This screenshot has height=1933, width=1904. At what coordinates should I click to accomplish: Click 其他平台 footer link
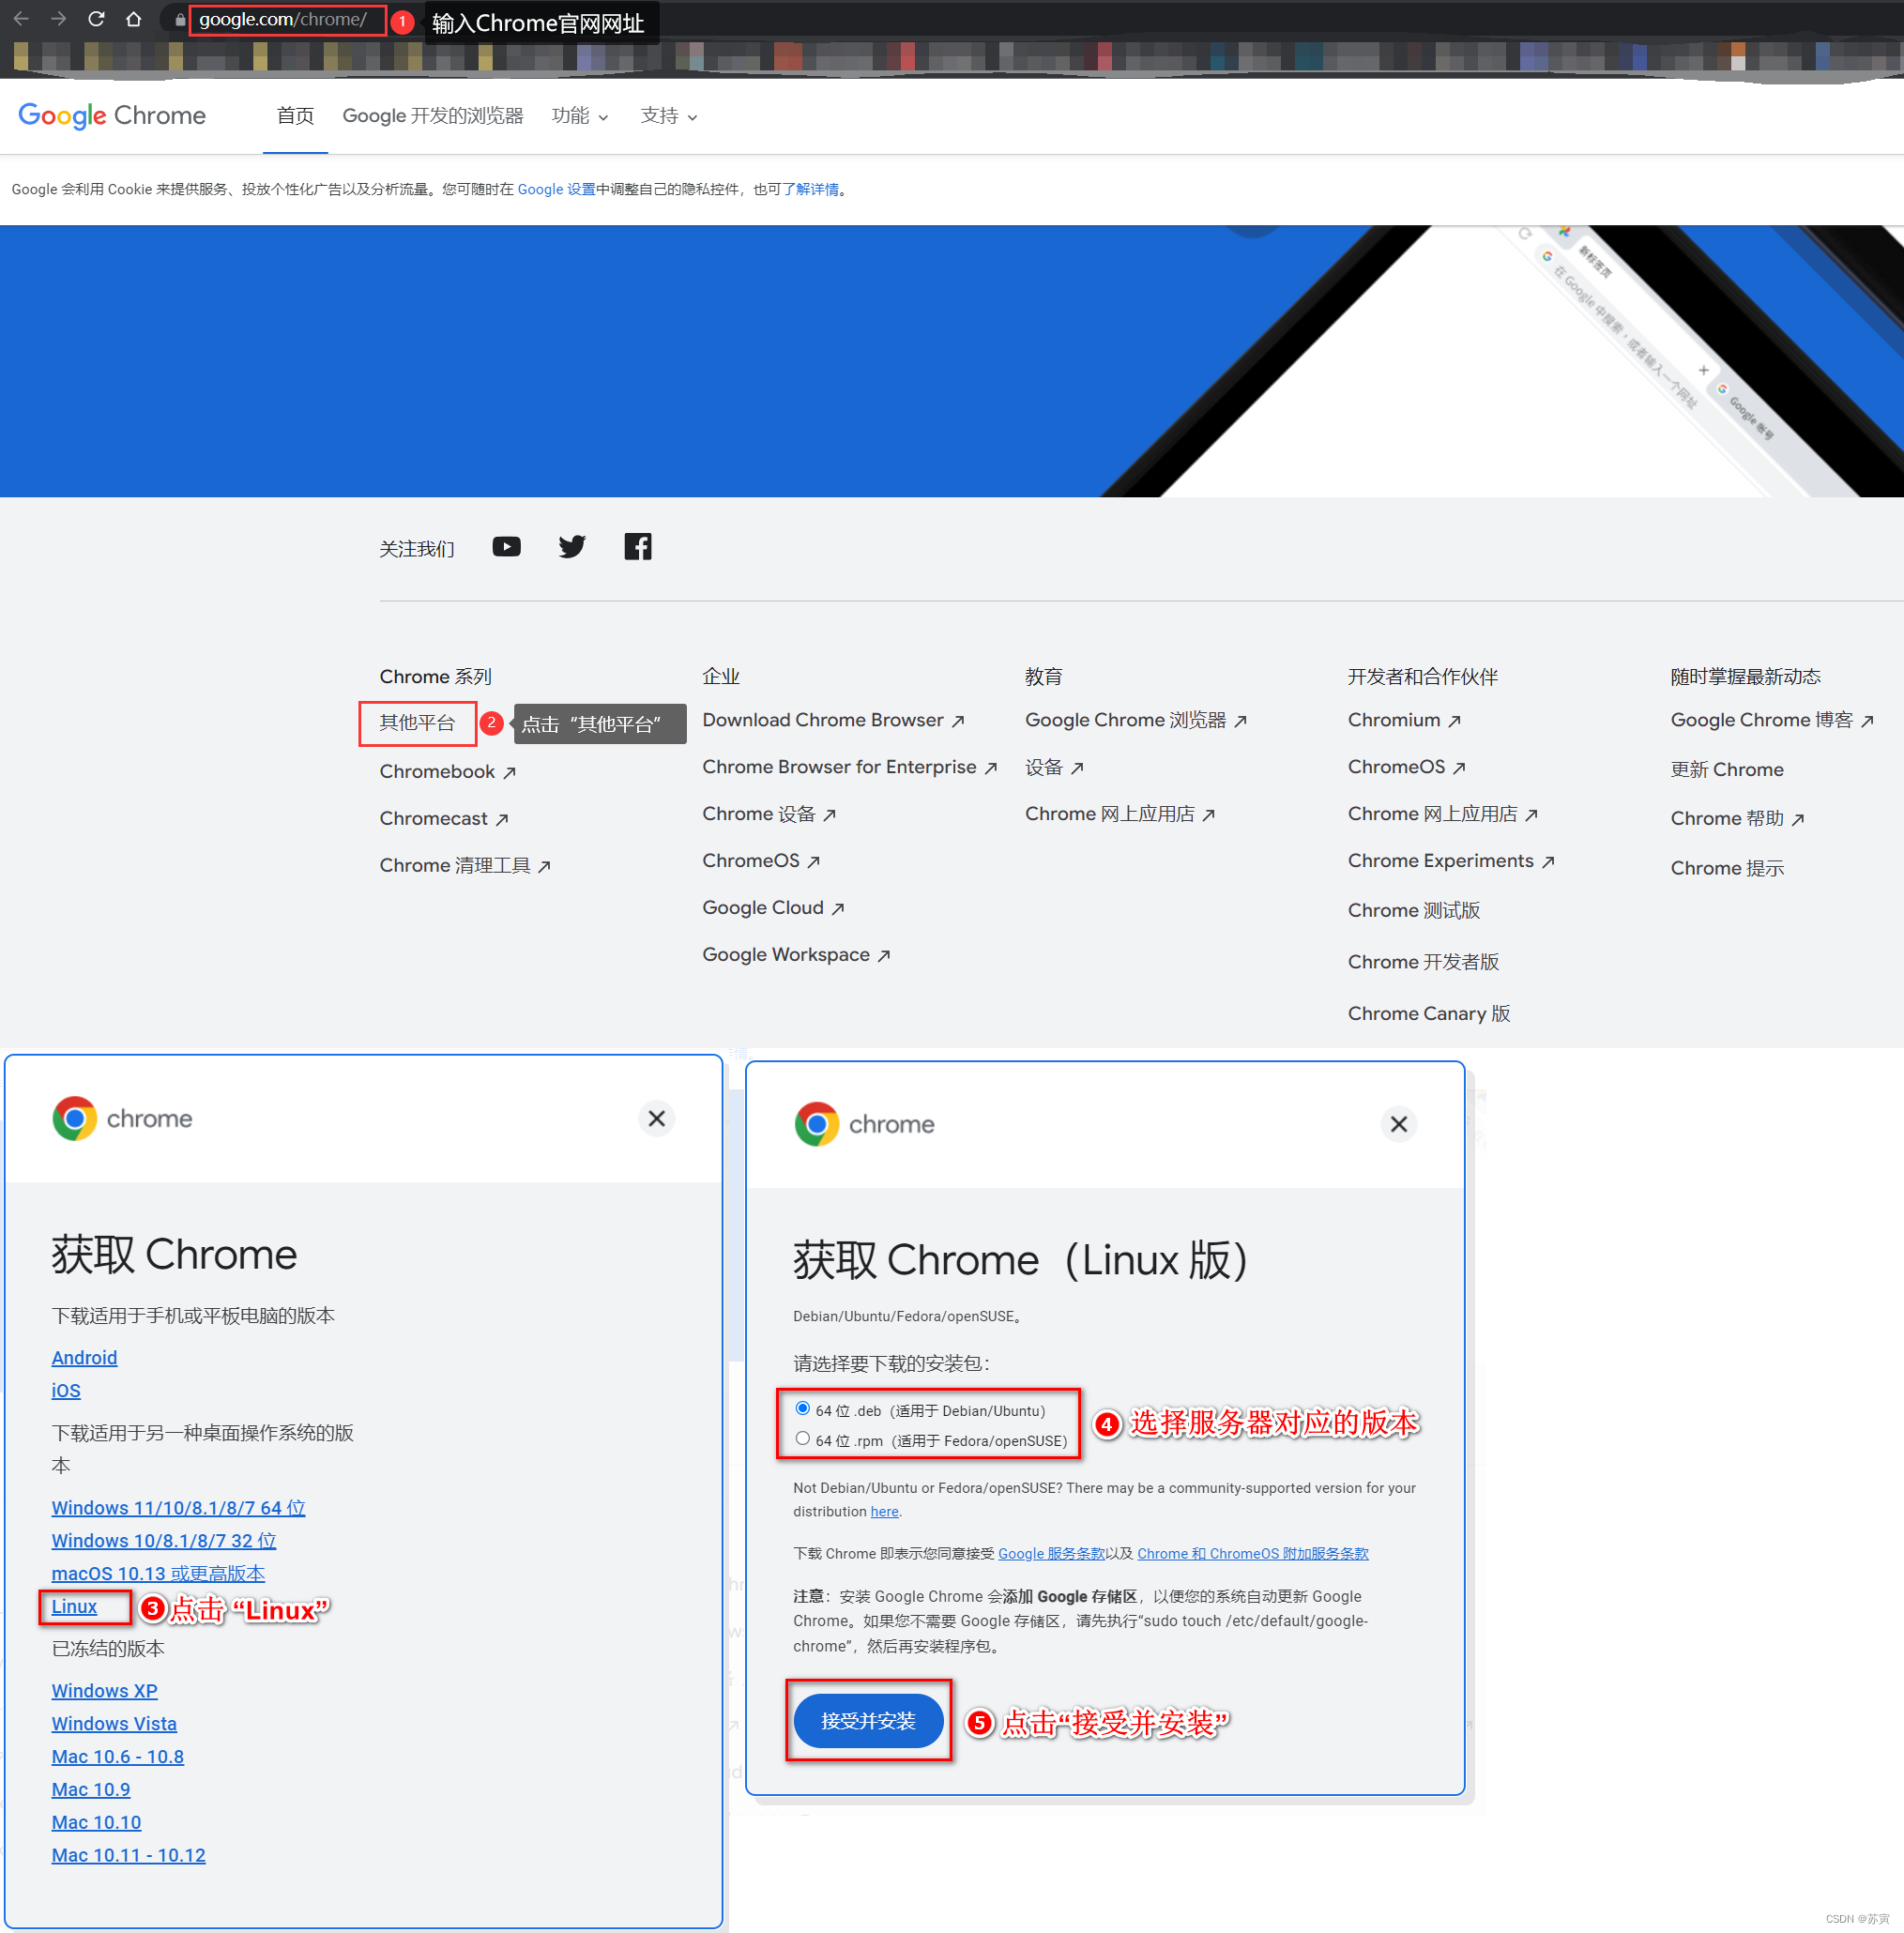(x=417, y=723)
